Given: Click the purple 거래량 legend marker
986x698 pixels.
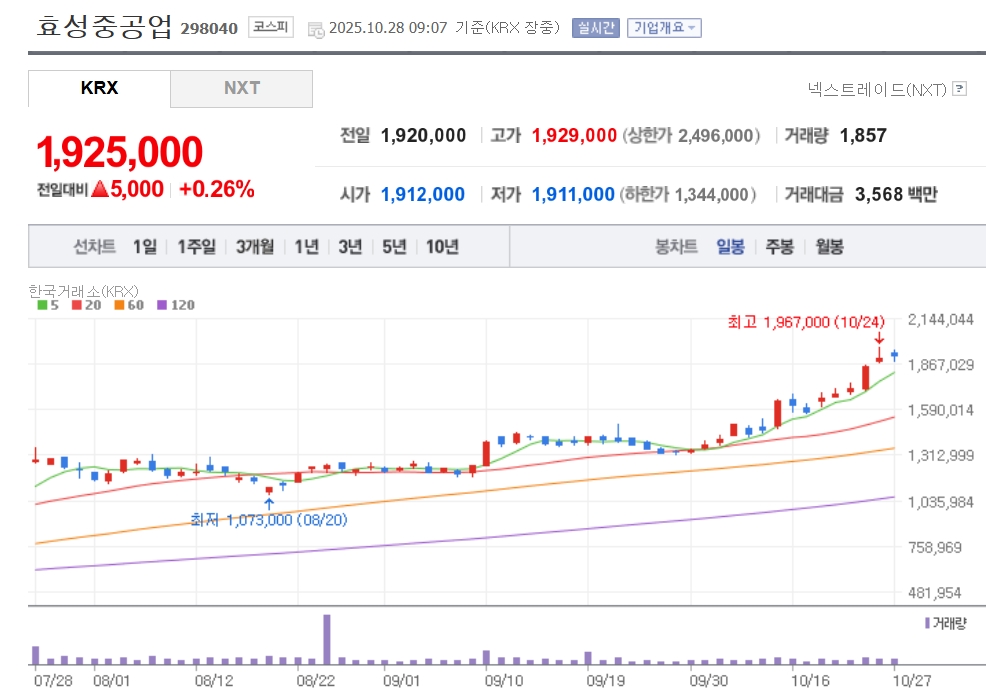Looking at the screenshot, I should pos(927,623).
